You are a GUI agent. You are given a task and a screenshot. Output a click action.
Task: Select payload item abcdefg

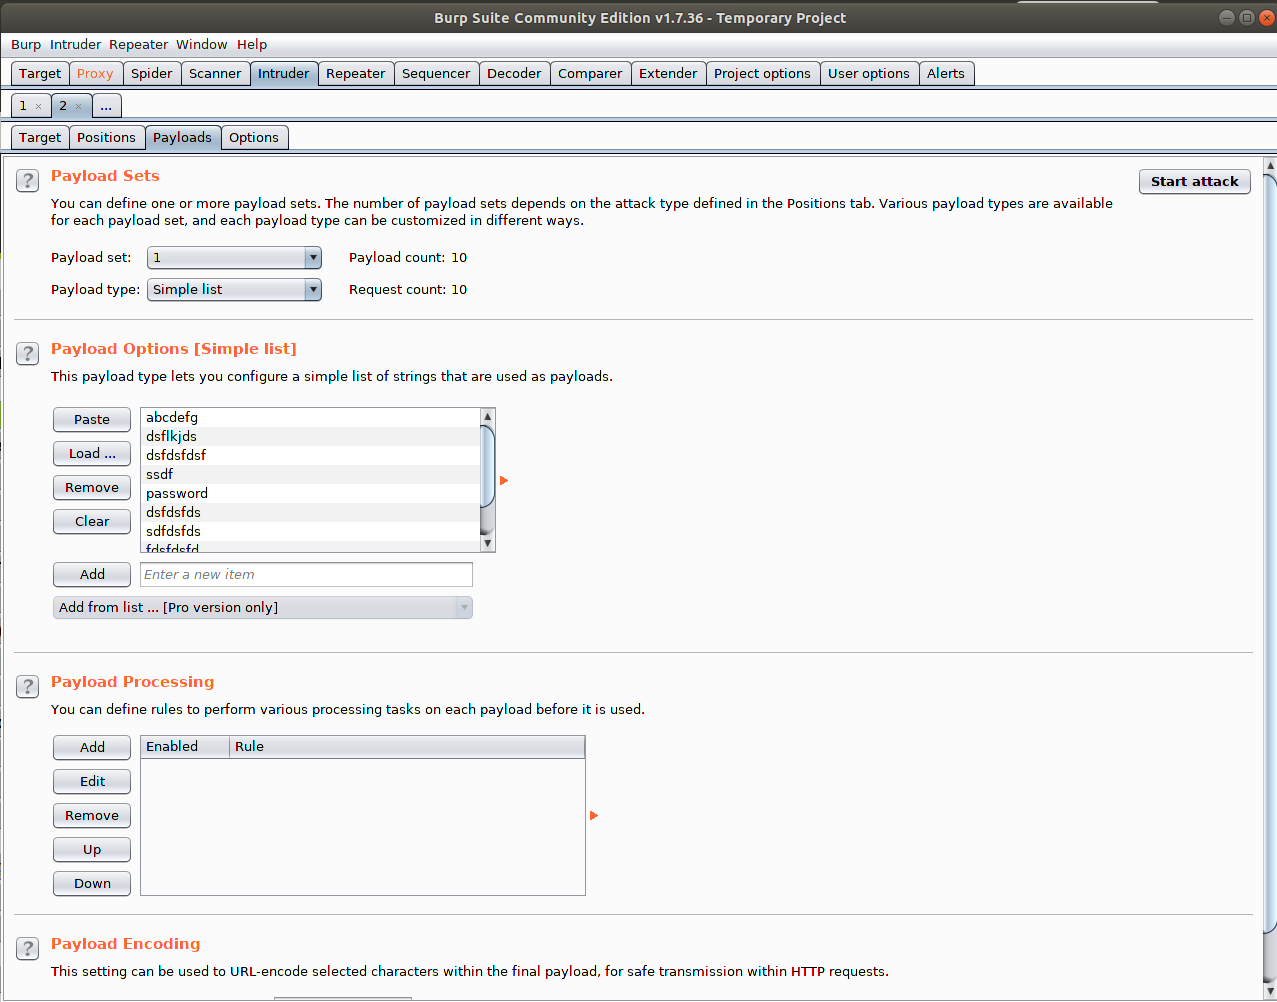(310, 418)
